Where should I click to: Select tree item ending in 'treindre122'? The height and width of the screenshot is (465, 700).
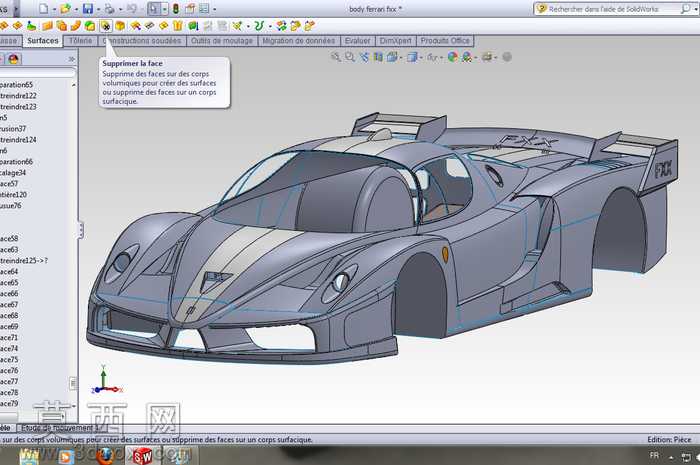coord(18,95)
